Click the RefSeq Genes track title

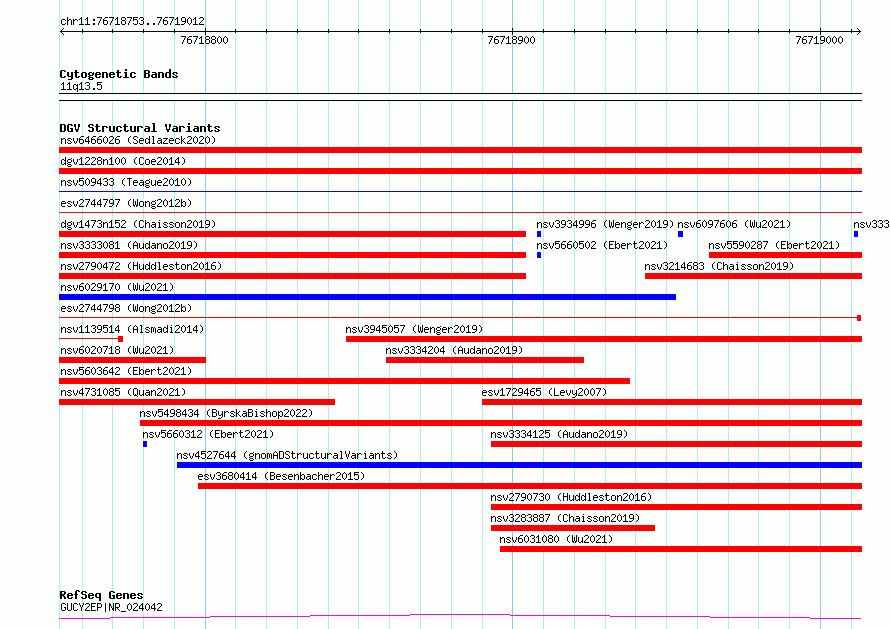tap(101, 595)
